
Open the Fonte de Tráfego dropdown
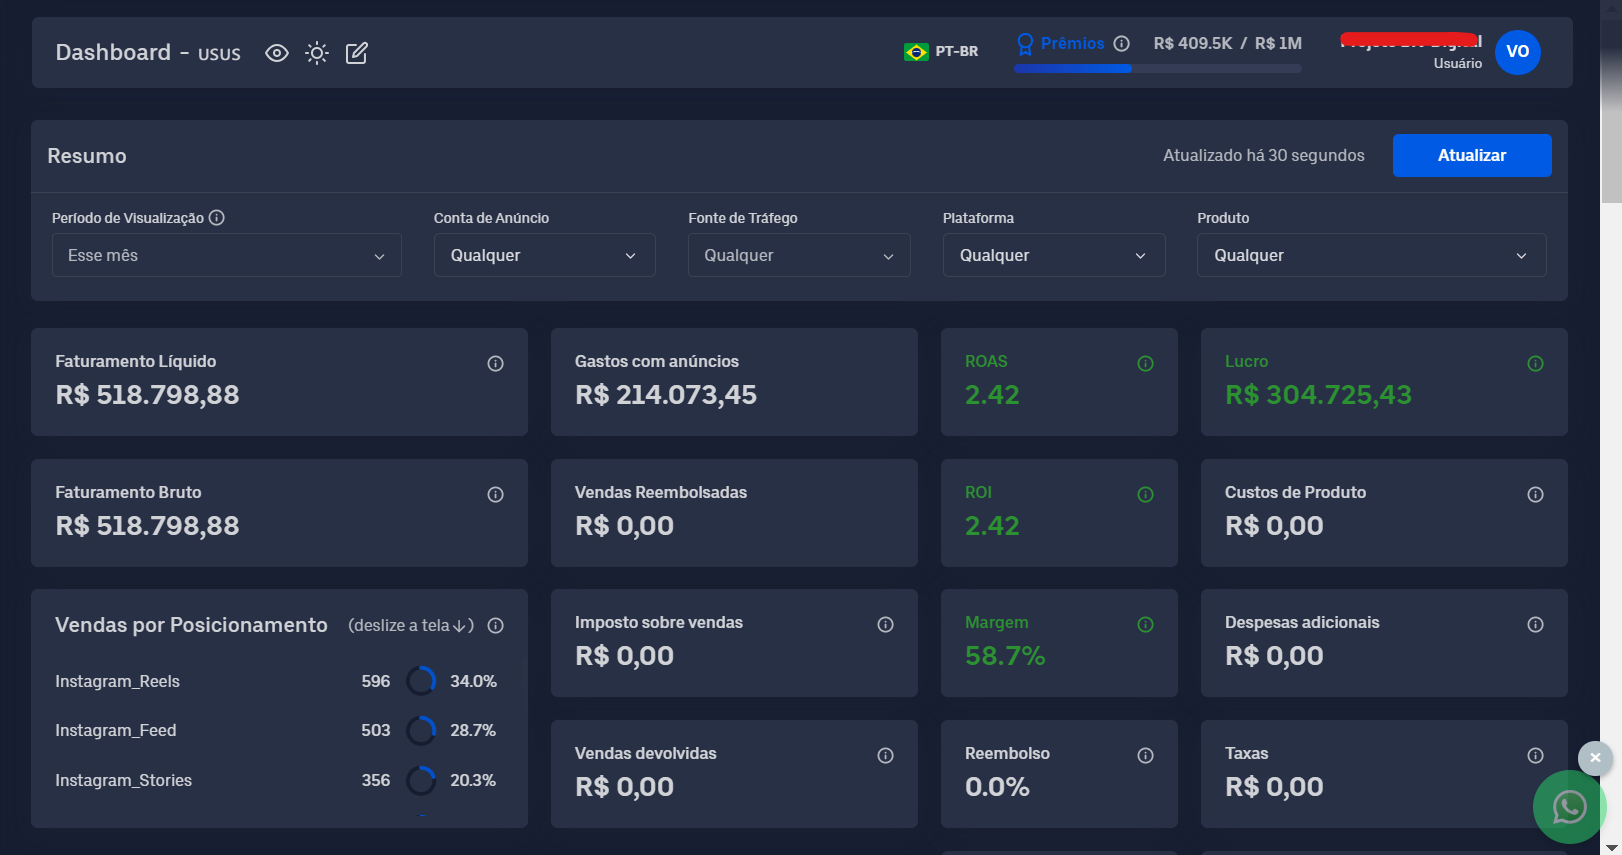click(x=799, y=255)
